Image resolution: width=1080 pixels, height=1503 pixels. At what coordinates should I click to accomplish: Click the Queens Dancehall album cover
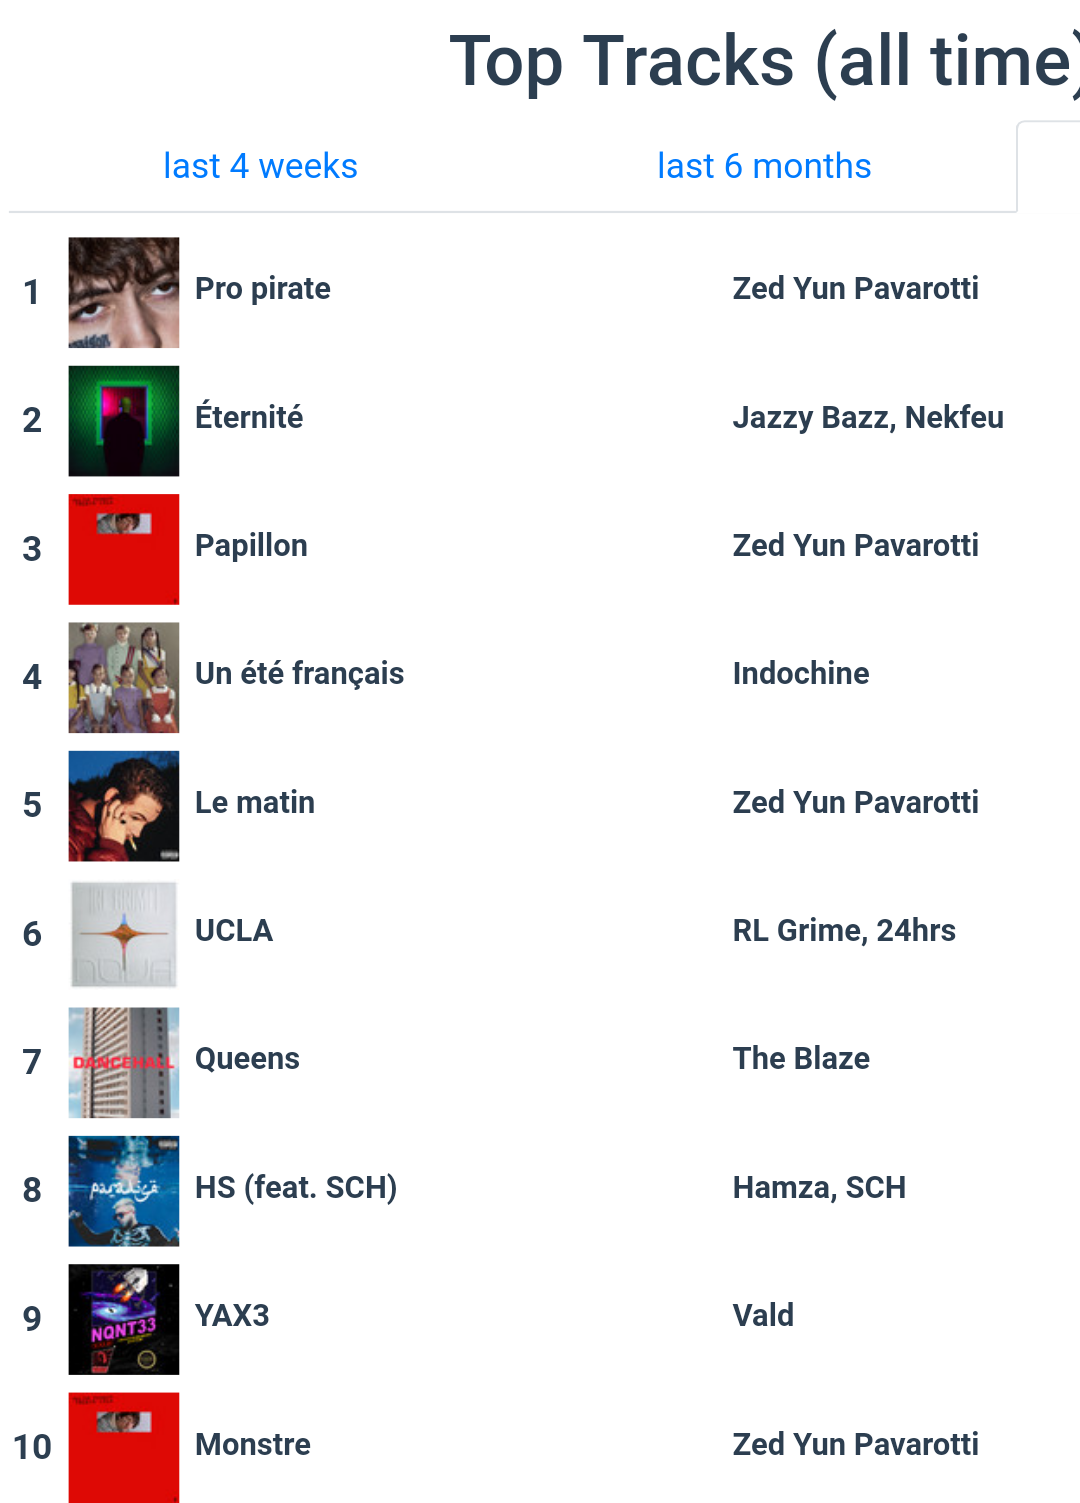tap(124, 1062)
